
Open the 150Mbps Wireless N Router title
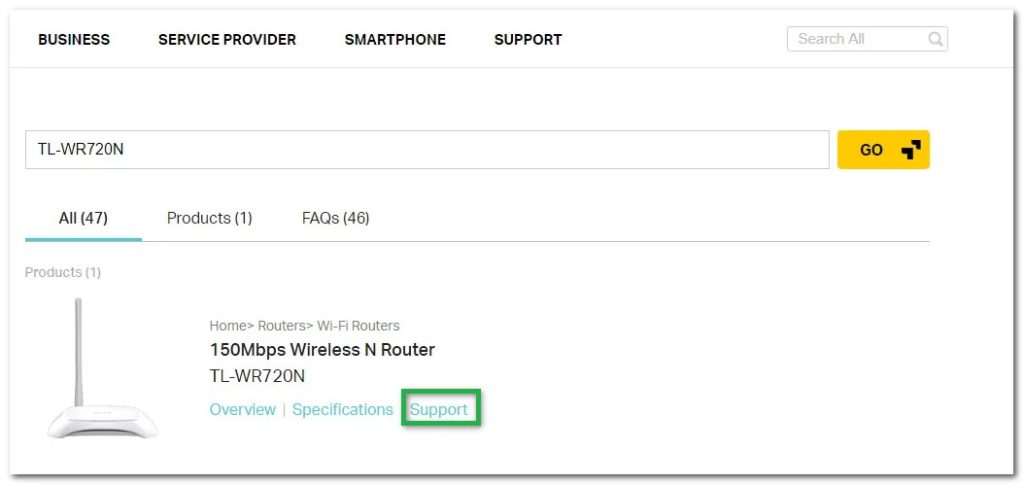click(x=322, y=350)
